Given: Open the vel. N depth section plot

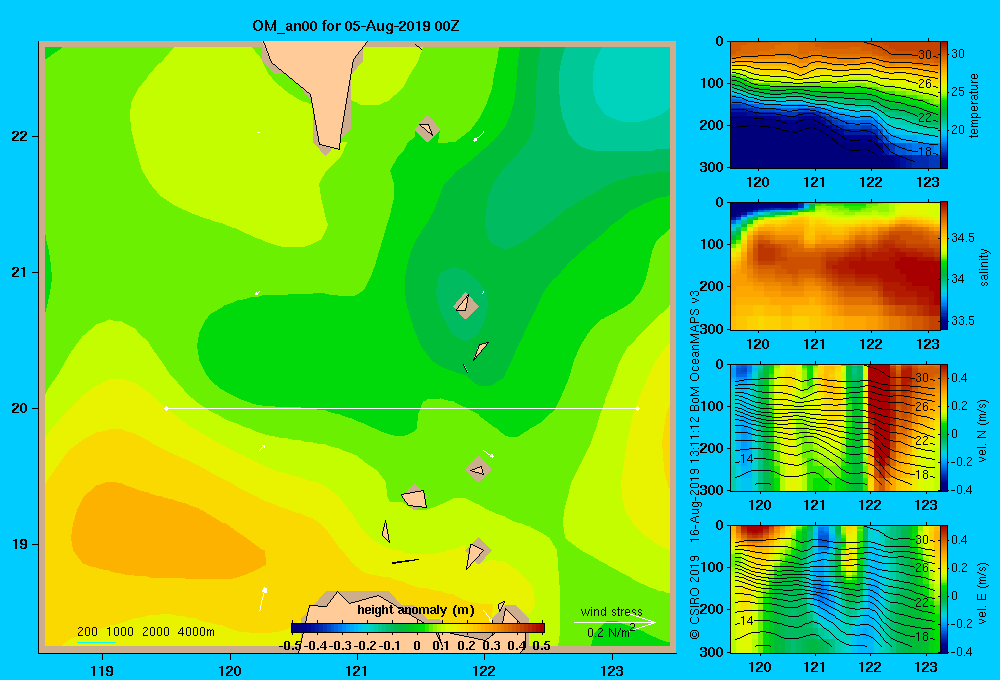Looking at the screenshot, I should pyautogui.click(x=834, y=427).
